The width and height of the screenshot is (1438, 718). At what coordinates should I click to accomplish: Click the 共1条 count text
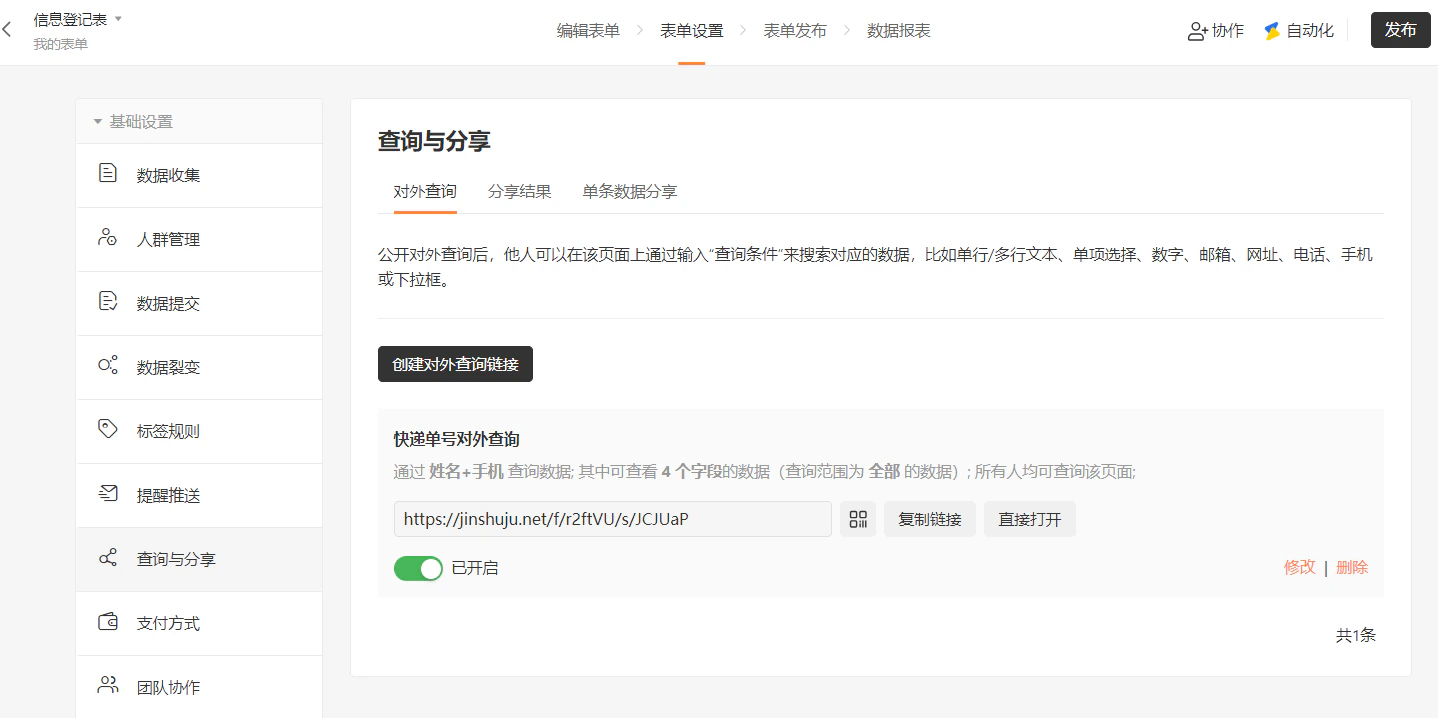click(x=1356, y=635)
